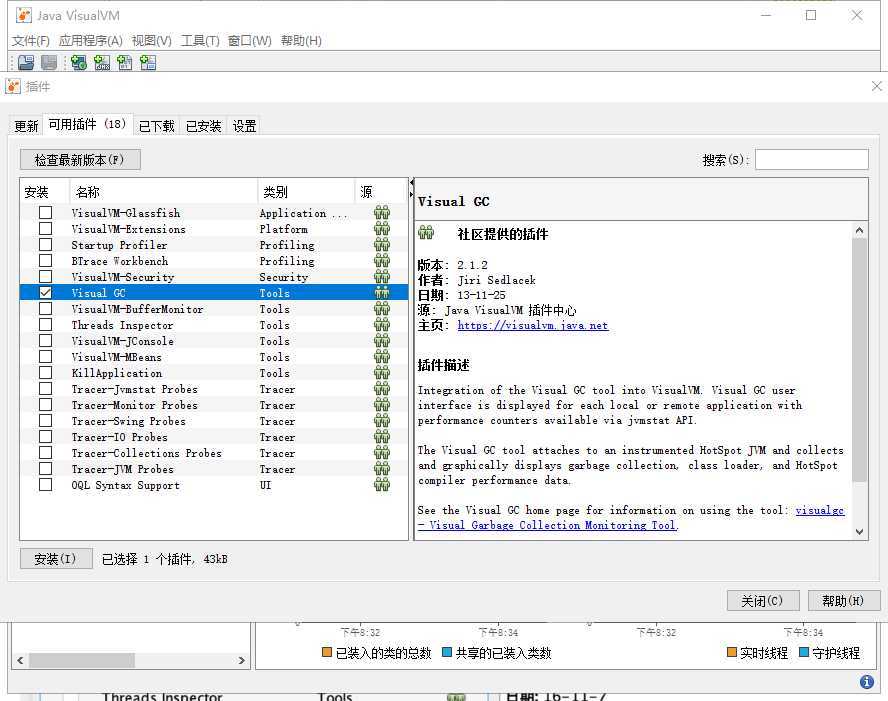Check the VisualVM-Extensions install checkbox

(45, 228)
